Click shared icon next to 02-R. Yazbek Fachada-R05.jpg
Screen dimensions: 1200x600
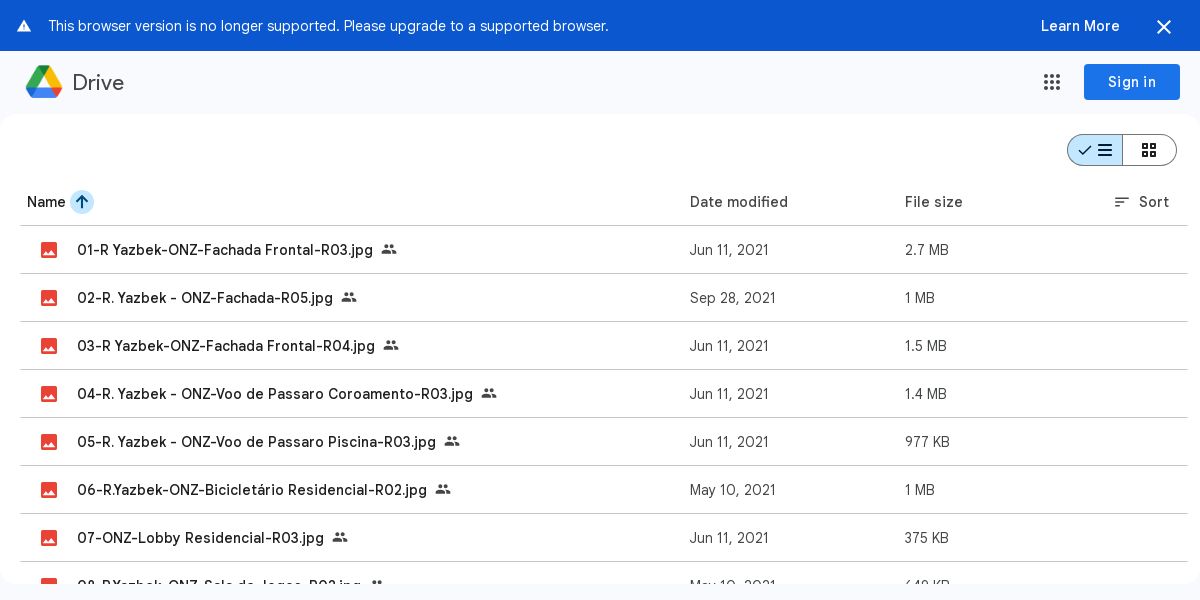[x=349, y=297]
